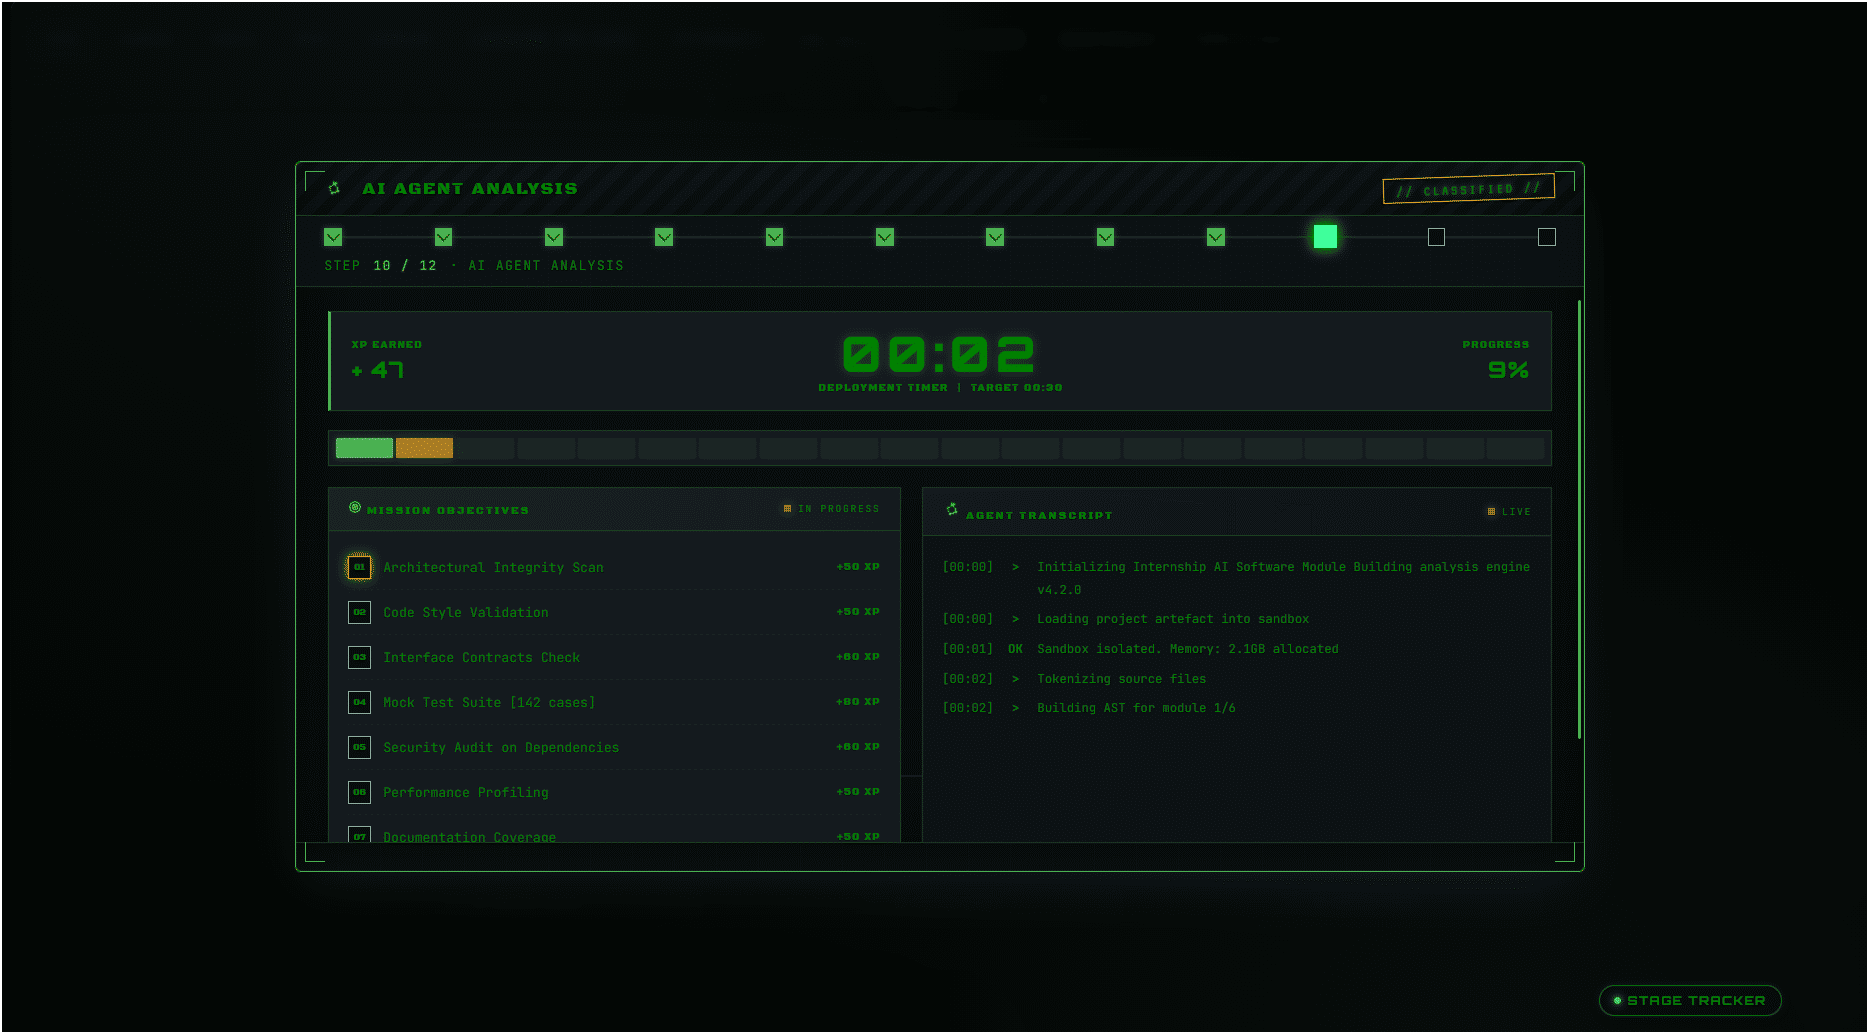Click the plus icon beside XP earned value
Image resolution: width=1869 pixels, height=1034 pixels.
[357, 371]
